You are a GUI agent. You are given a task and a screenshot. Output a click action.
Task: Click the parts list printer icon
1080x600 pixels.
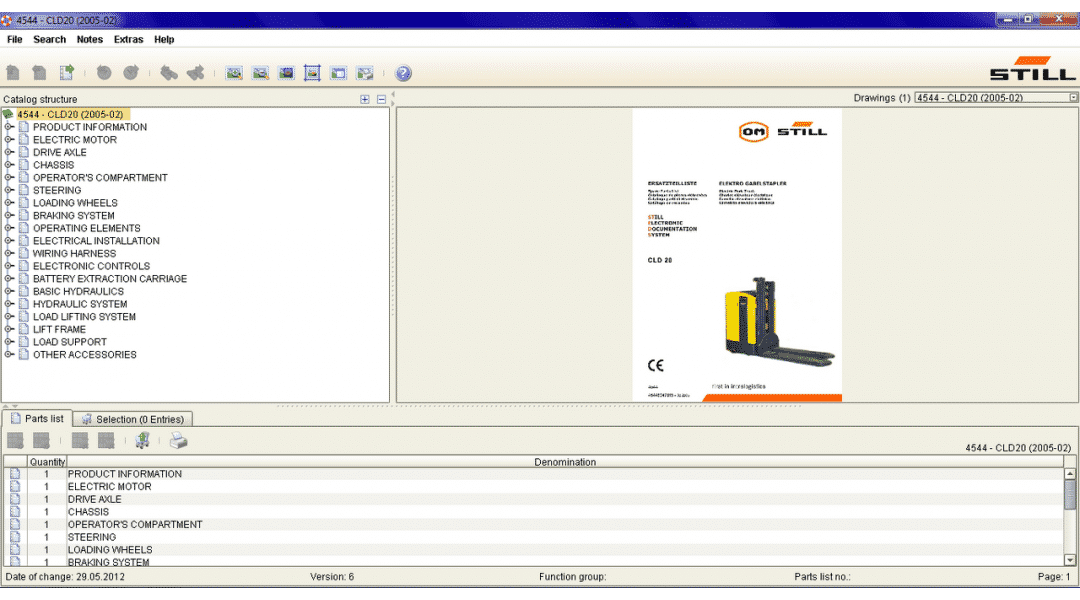tap(178, 441)
